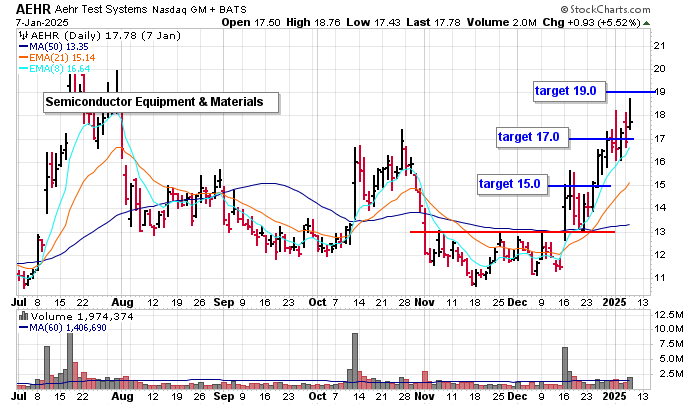Click the 20 price axis label

(659, 69)
